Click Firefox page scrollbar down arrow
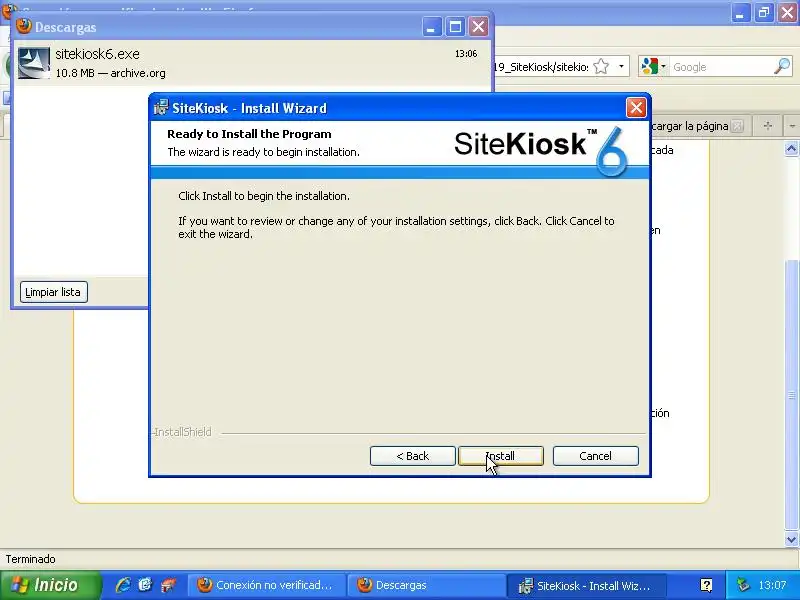 coord(791,539)
